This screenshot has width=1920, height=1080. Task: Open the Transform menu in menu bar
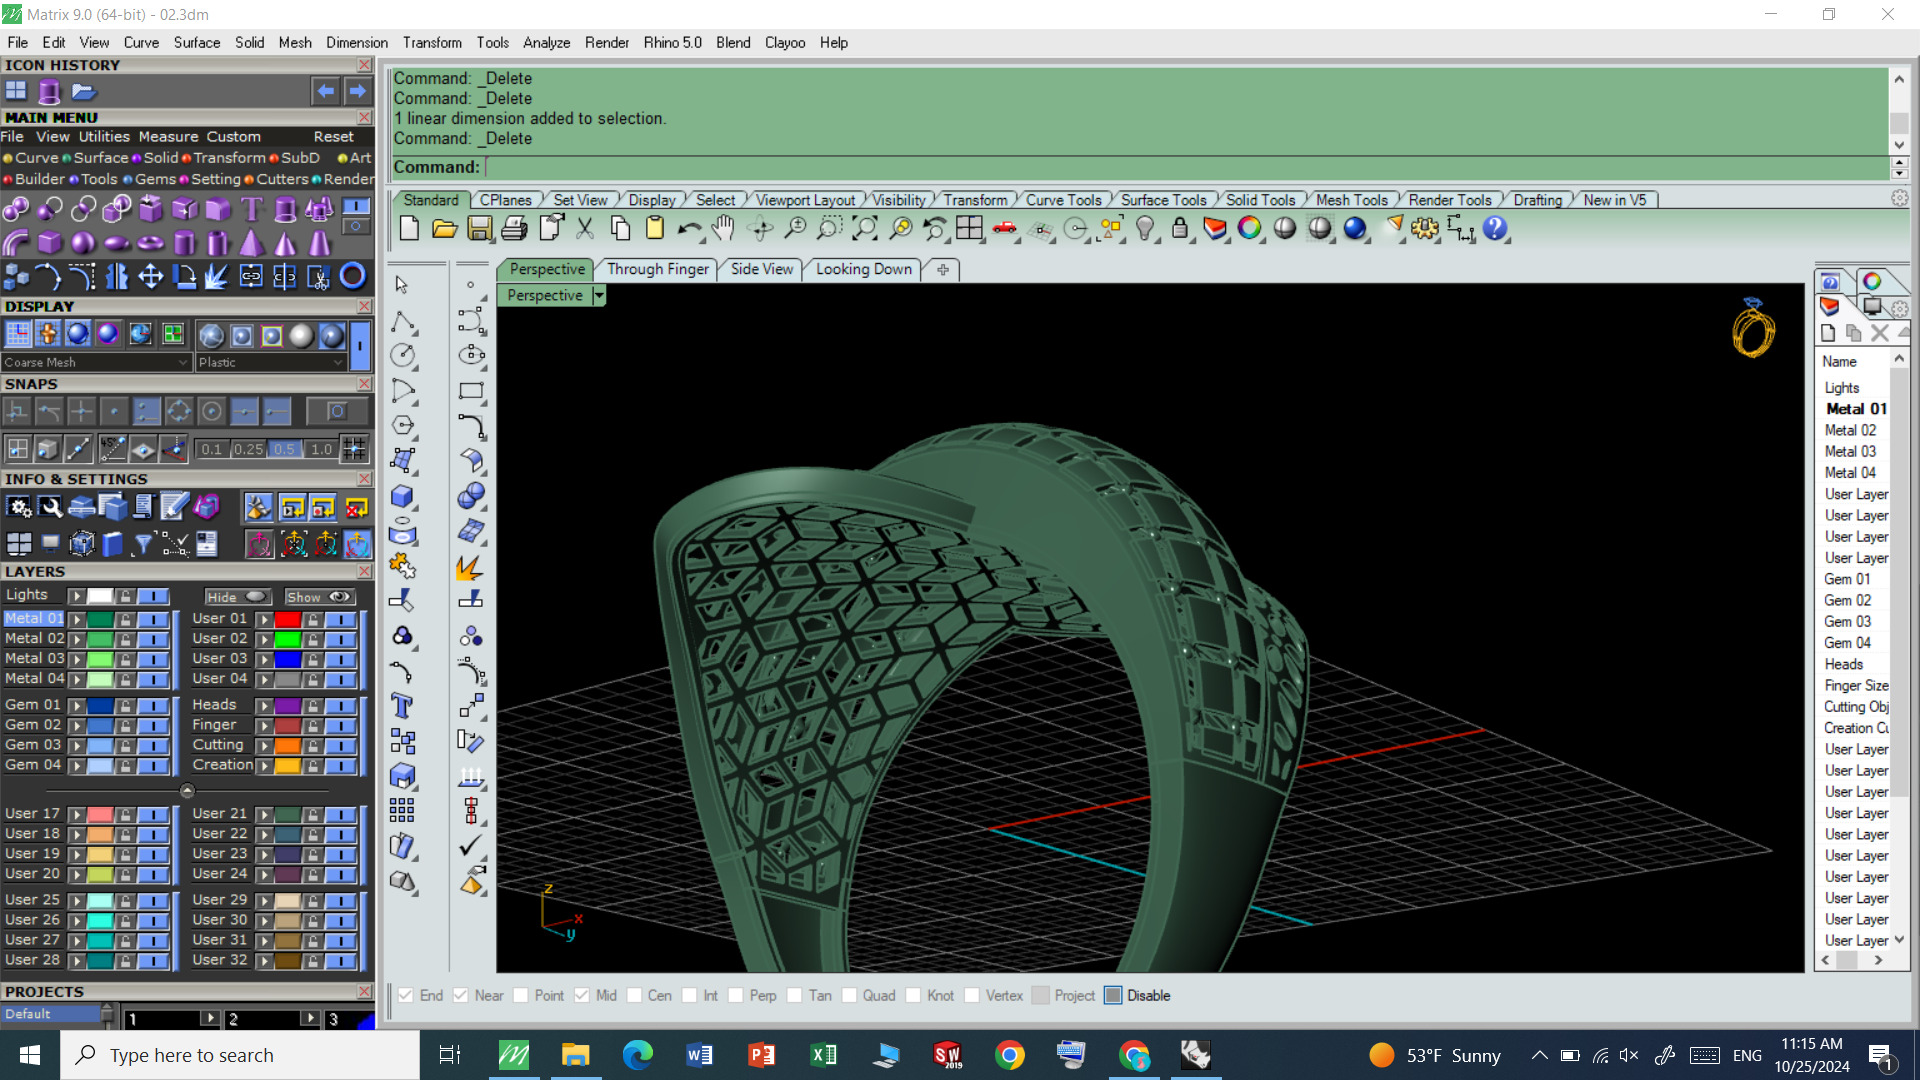(x=432, y=43)
